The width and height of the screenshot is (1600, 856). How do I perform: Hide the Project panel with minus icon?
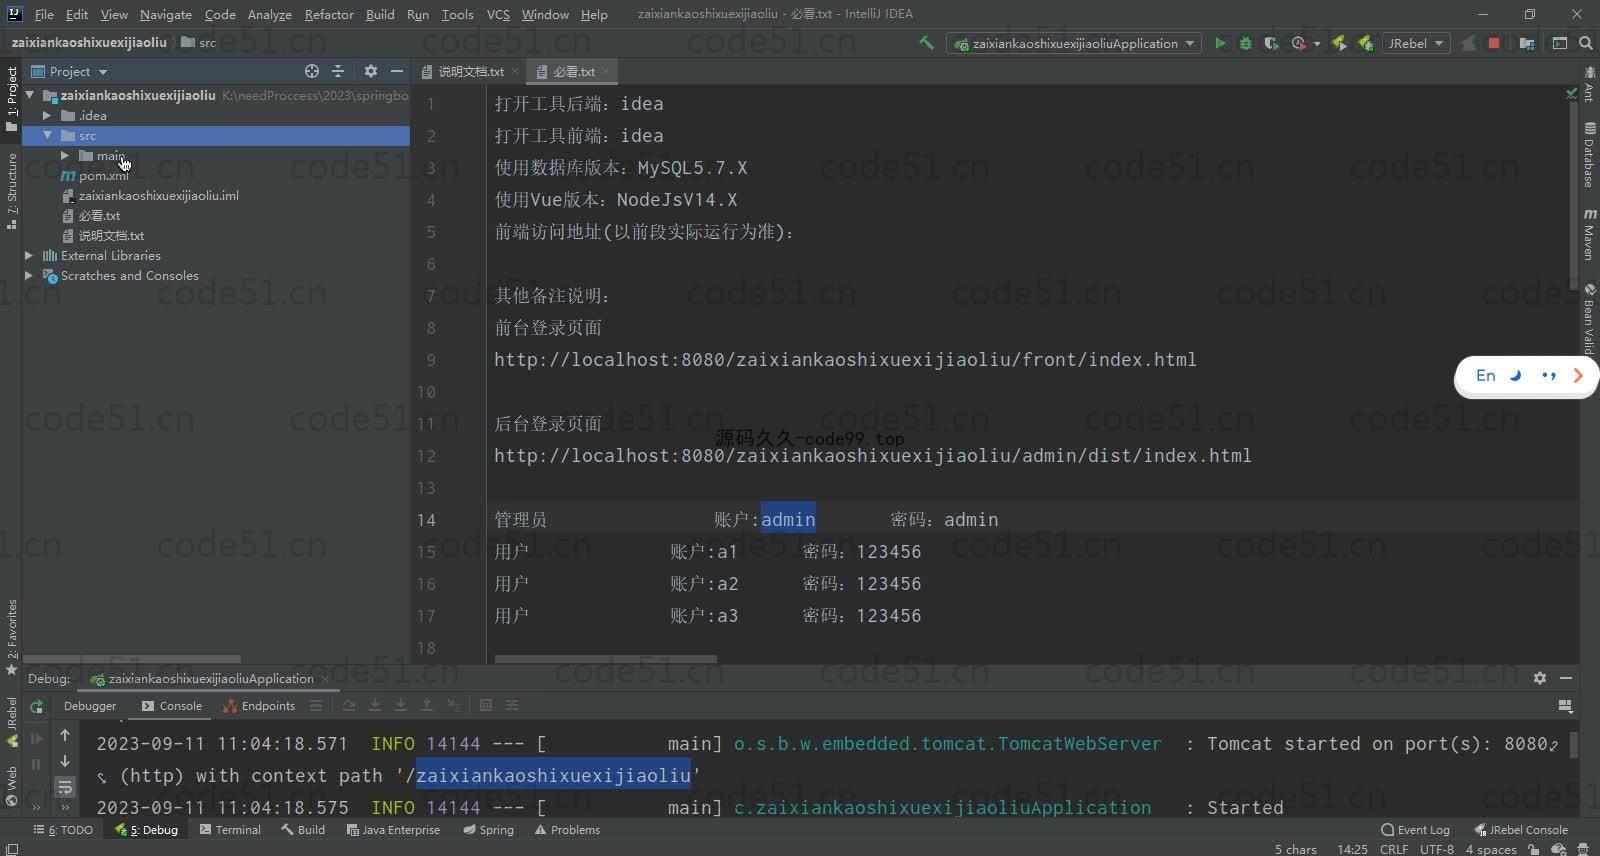(x=397, y=71)
